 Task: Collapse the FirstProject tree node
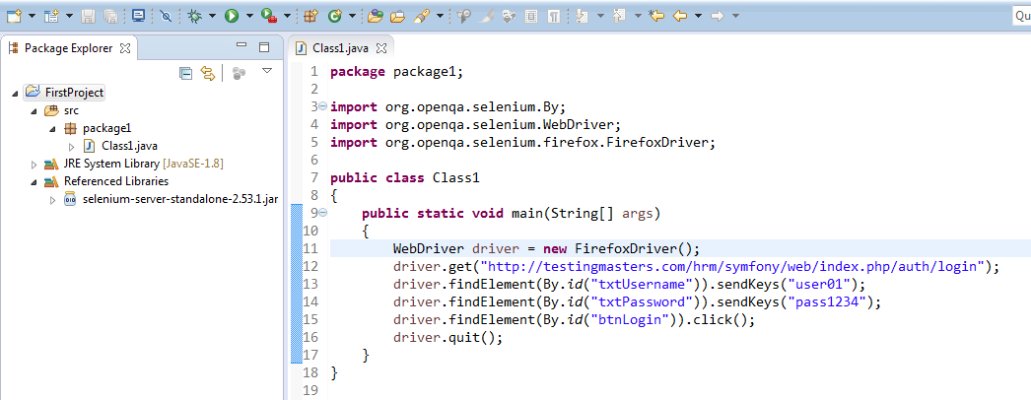(x=16, y=93)
